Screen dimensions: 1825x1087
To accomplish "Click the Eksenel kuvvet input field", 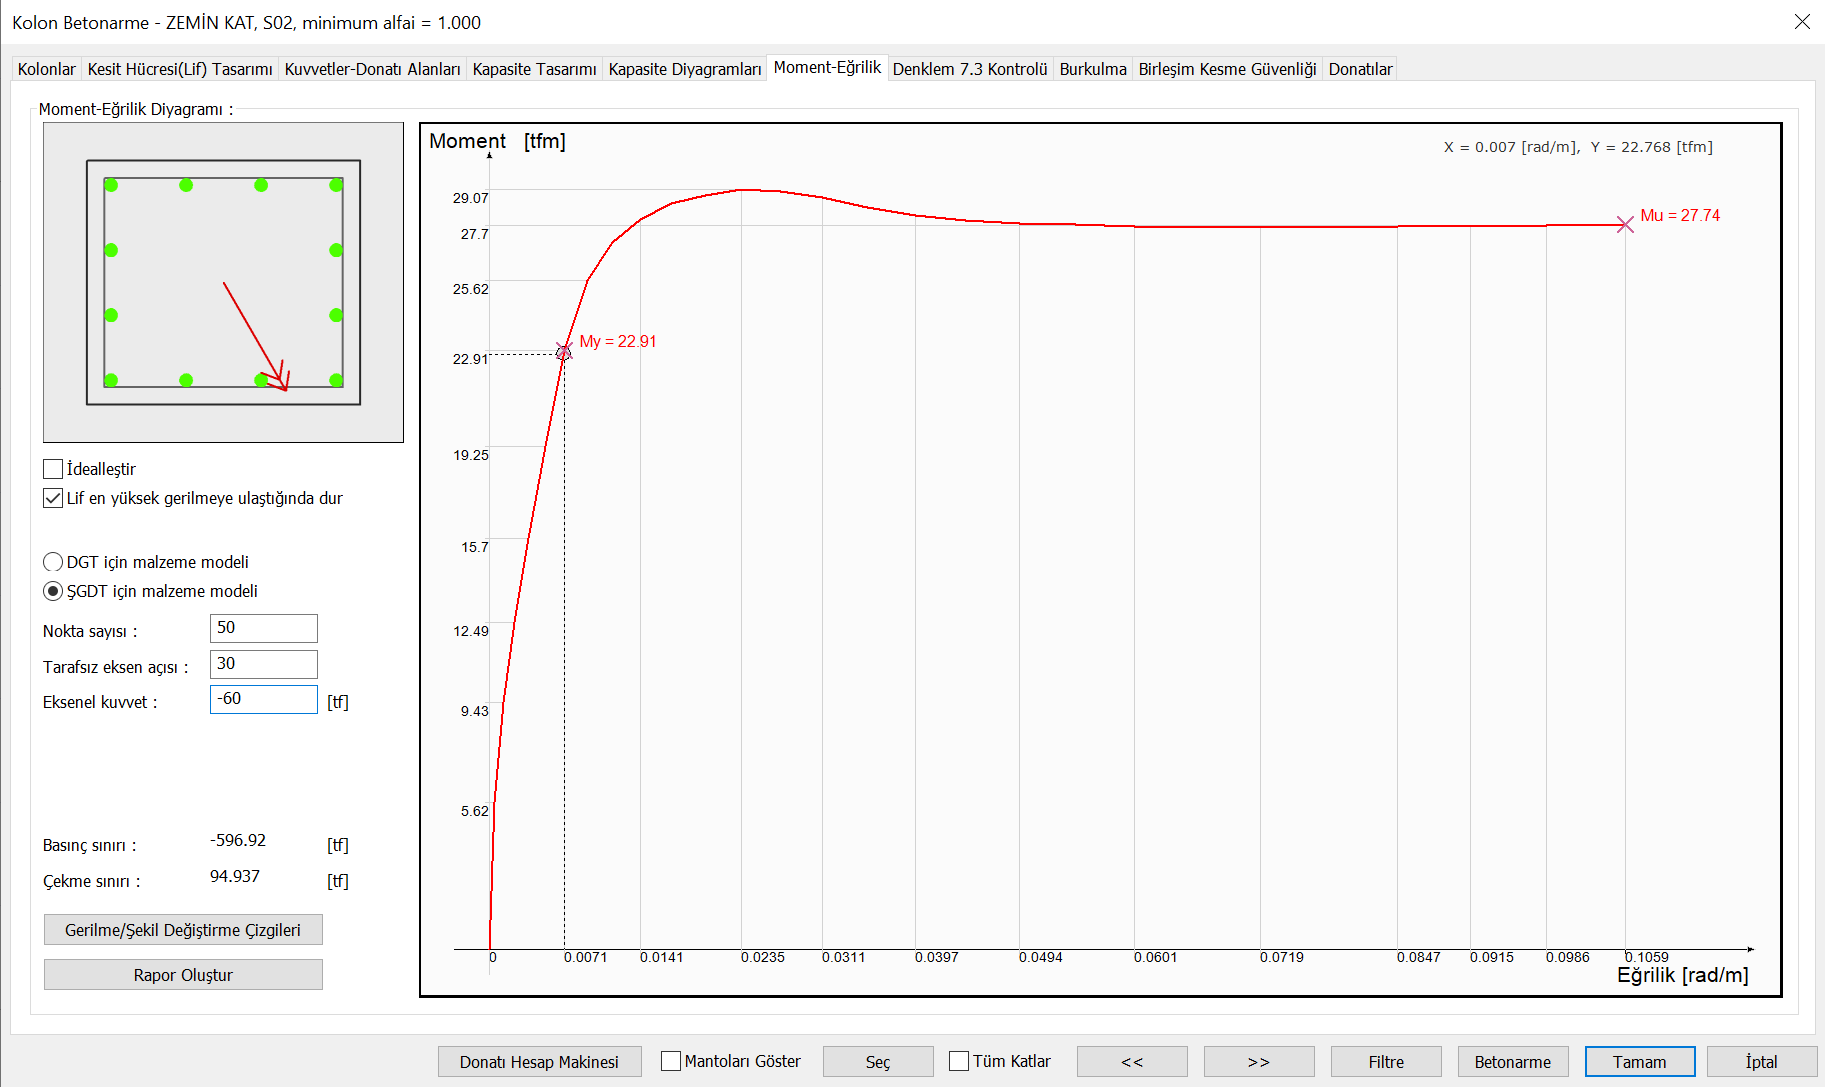I will coord(264,699).
